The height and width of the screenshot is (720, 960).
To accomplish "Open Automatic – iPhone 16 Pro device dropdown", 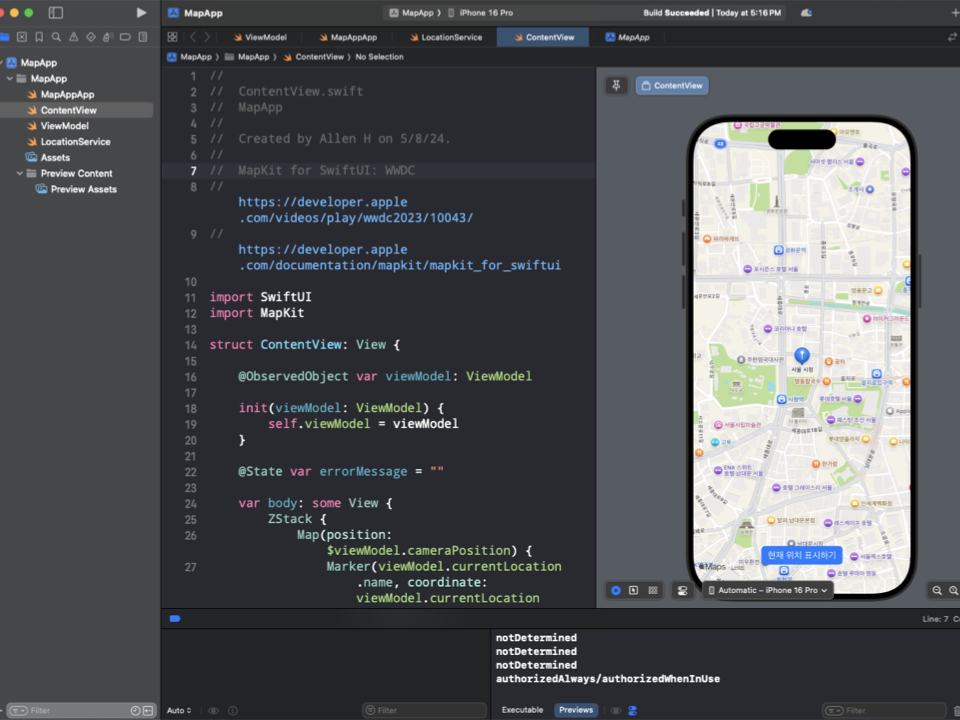I will (x=768, y=590).
